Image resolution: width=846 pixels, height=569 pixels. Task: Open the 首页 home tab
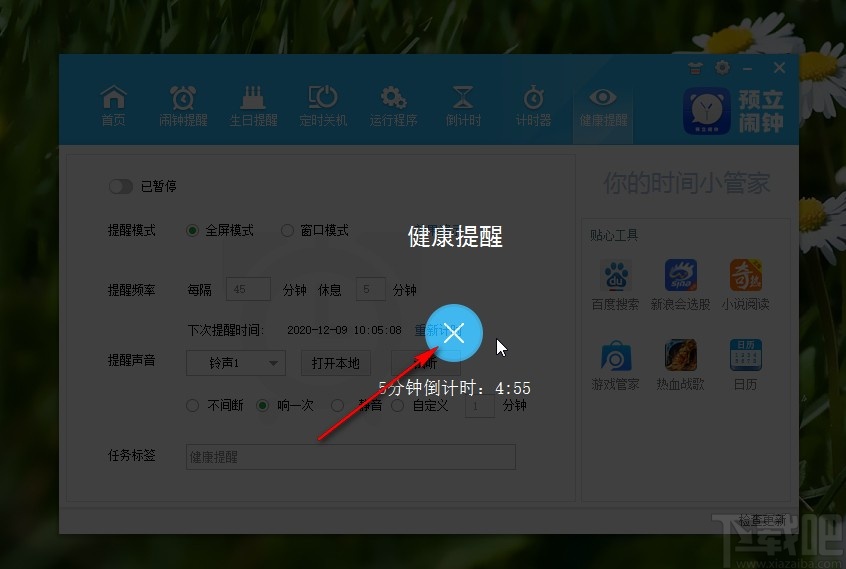pos(113,106)
